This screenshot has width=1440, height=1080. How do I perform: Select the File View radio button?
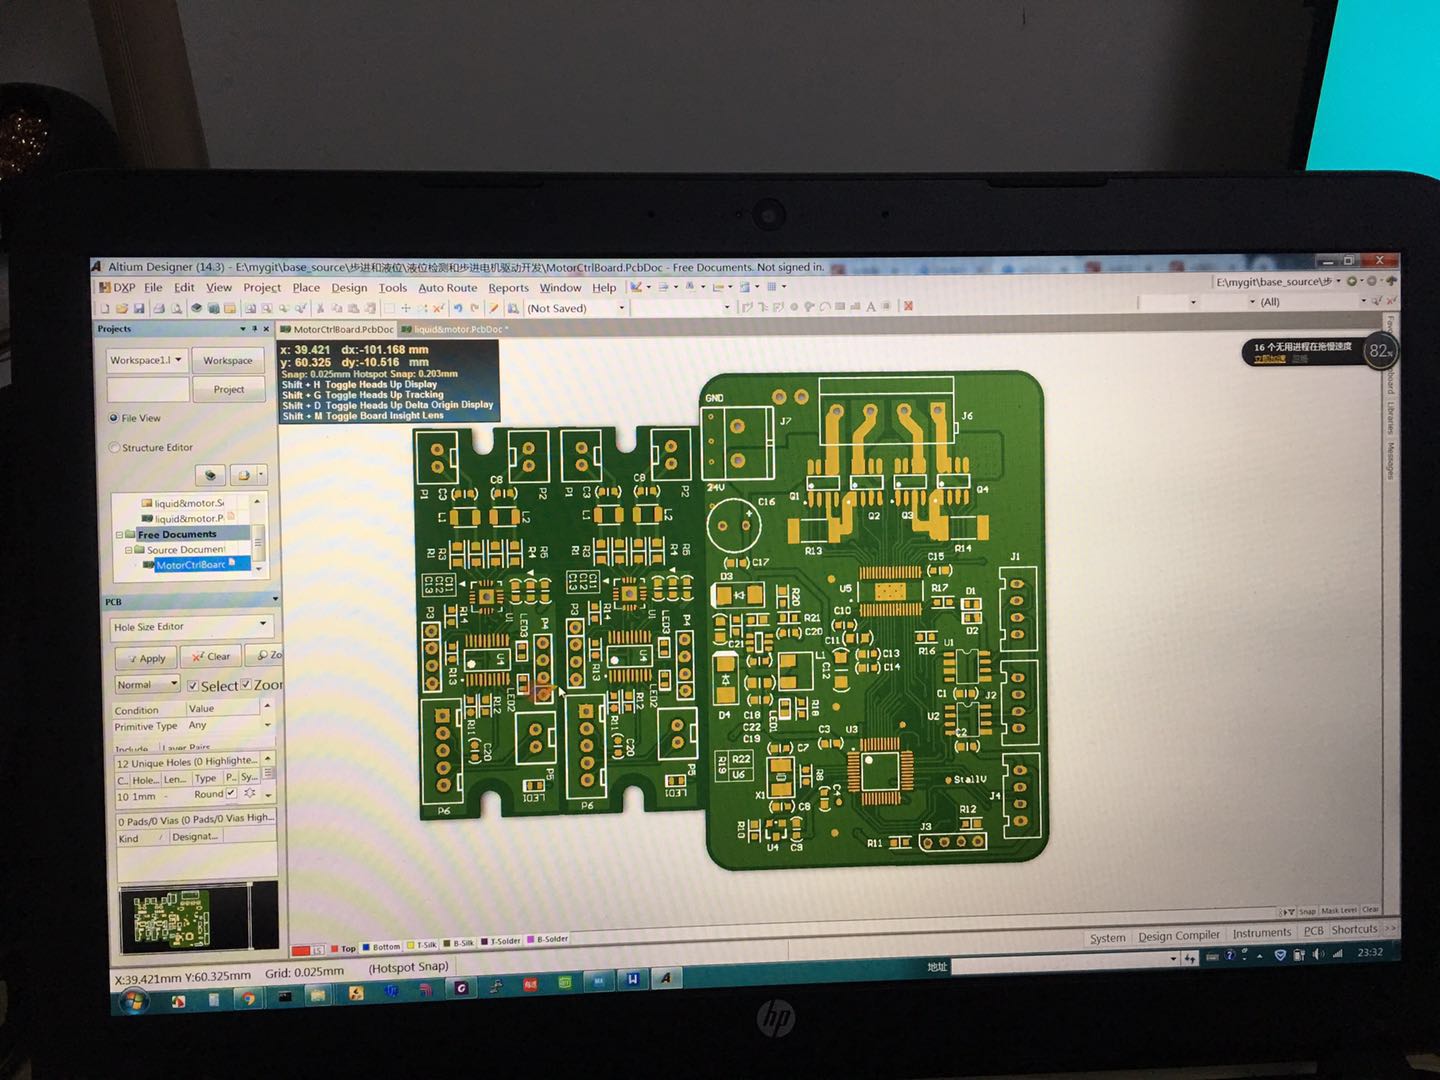pos(113,418)
